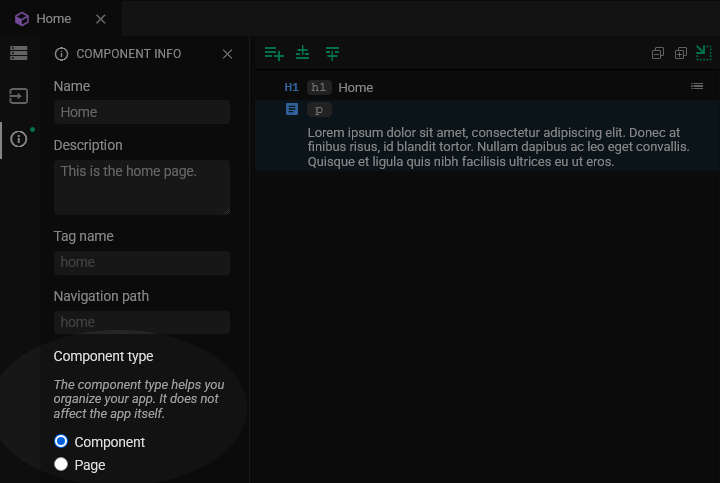
Task: Click the blue paragraph icon
Action: tap(292, 109)
